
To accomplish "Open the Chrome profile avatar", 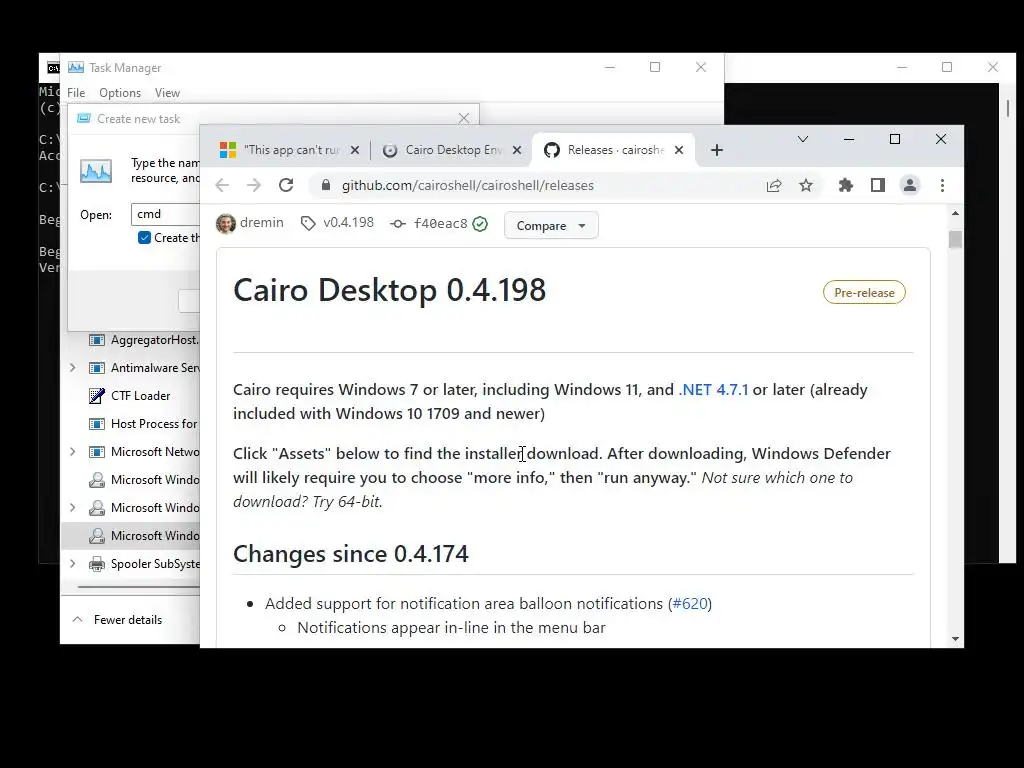I will point(910,185).
